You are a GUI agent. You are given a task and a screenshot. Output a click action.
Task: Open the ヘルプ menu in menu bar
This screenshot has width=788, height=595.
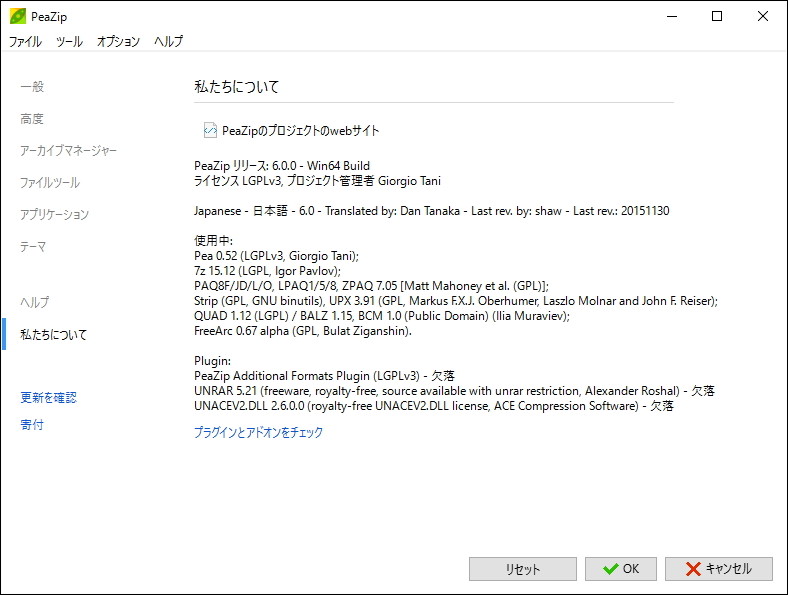point(168,41)
